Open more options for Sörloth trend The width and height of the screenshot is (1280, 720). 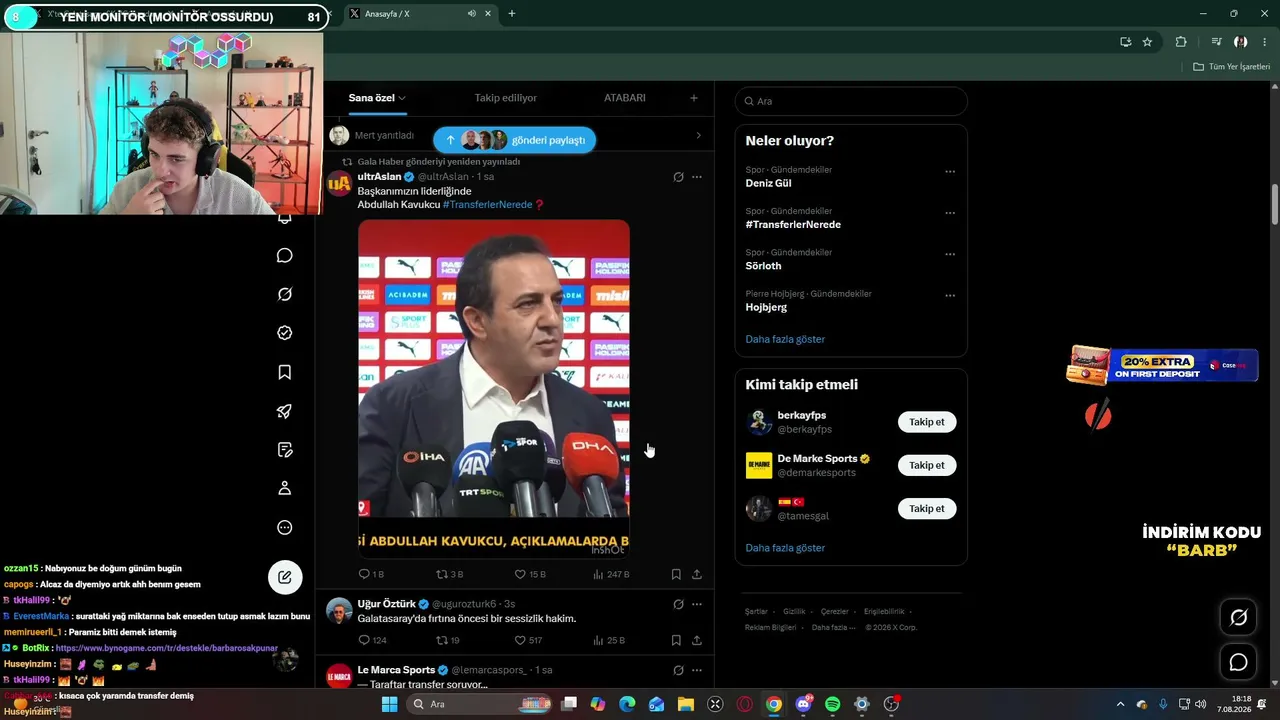(x=950, y=254)
